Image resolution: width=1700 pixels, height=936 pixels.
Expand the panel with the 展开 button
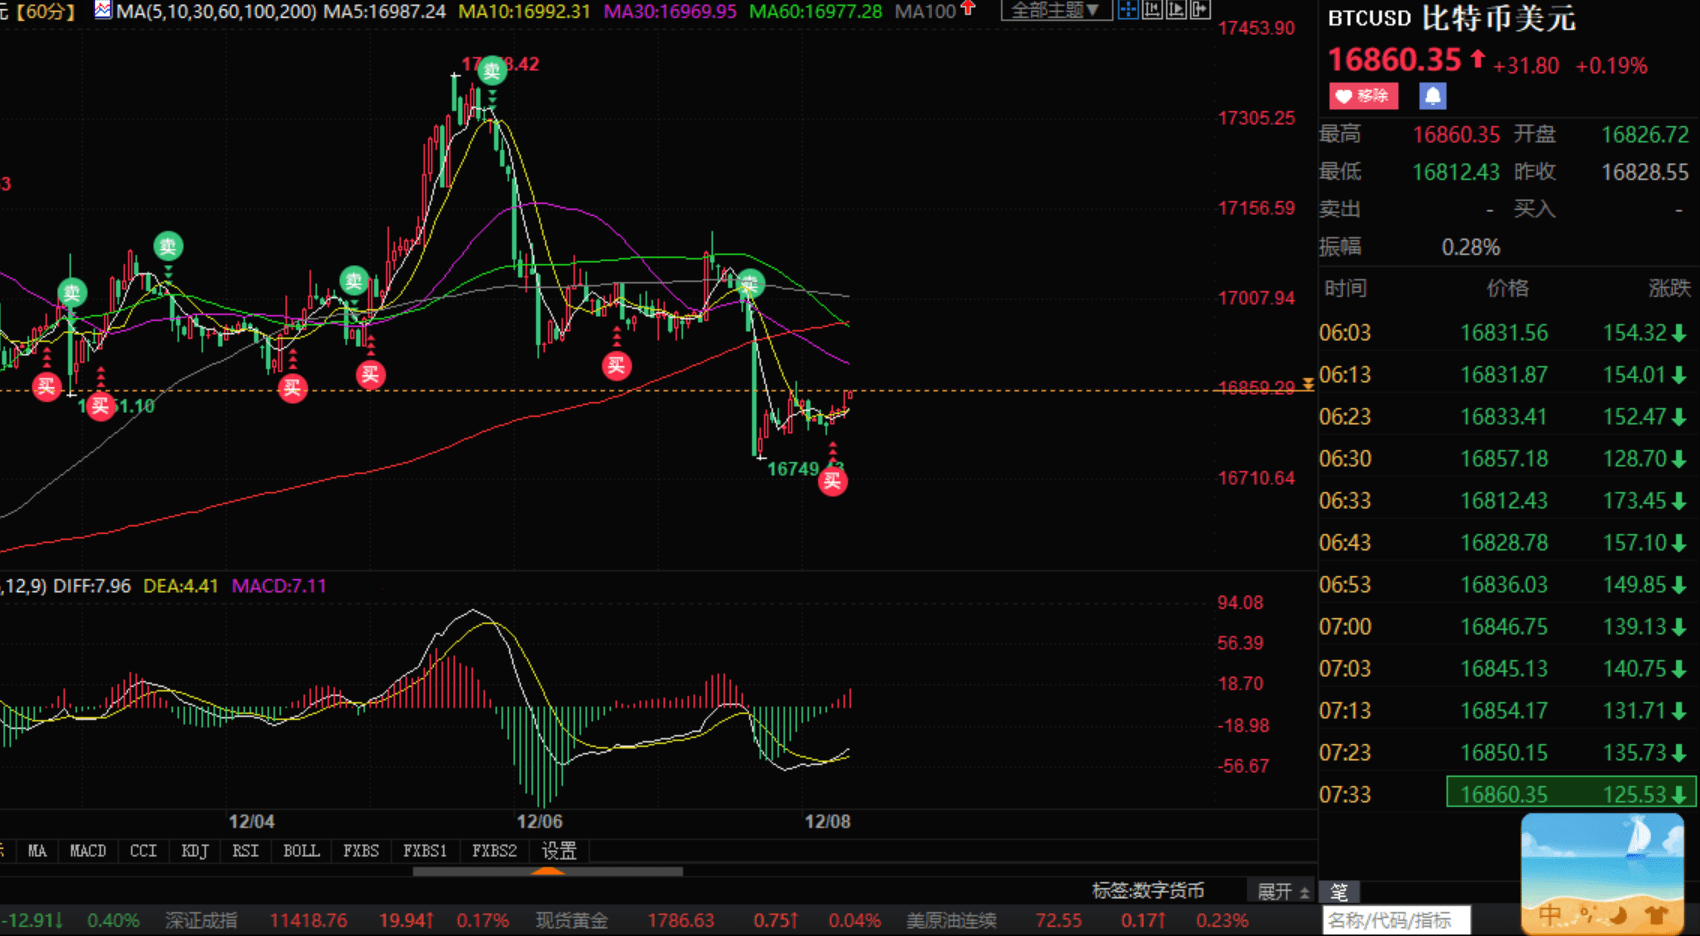tap(1282, 891)
